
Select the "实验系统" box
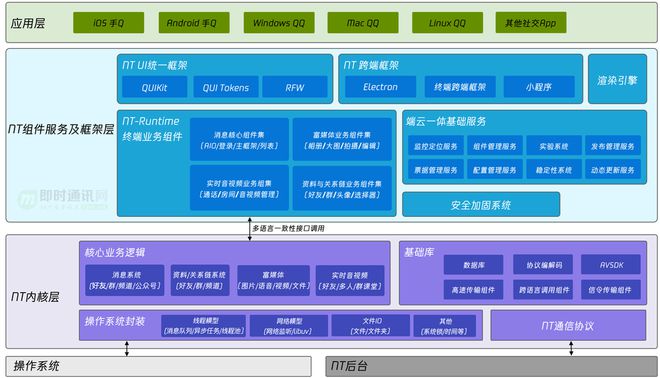(554, 146)
